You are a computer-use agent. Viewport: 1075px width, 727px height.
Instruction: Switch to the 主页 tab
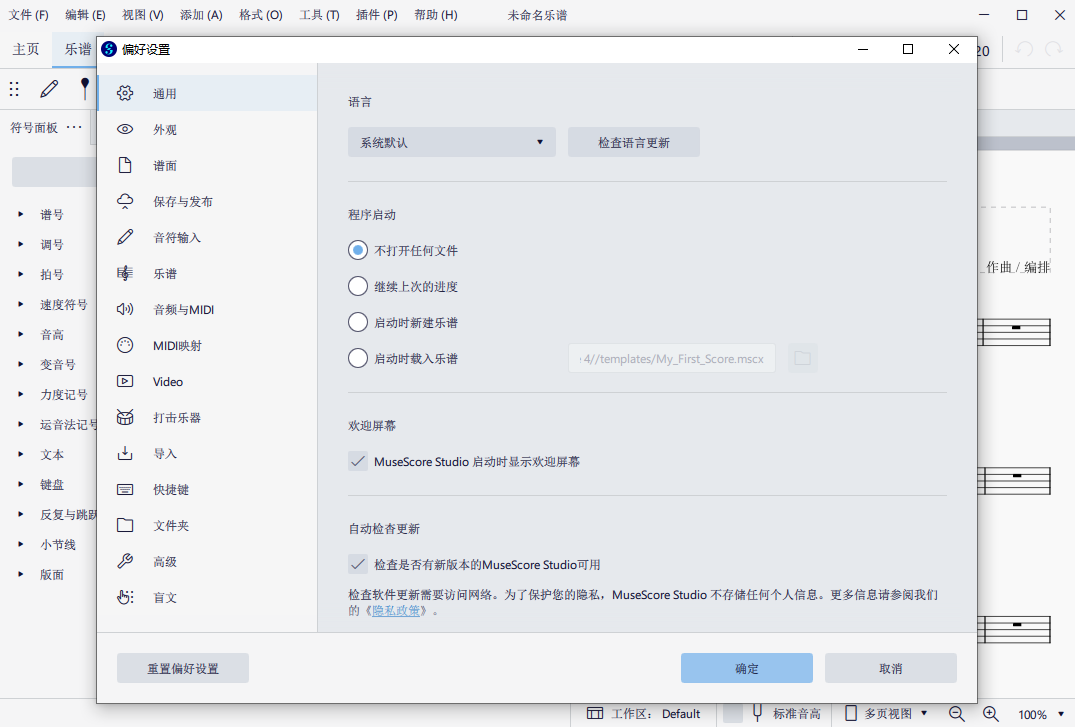[26, 49]
